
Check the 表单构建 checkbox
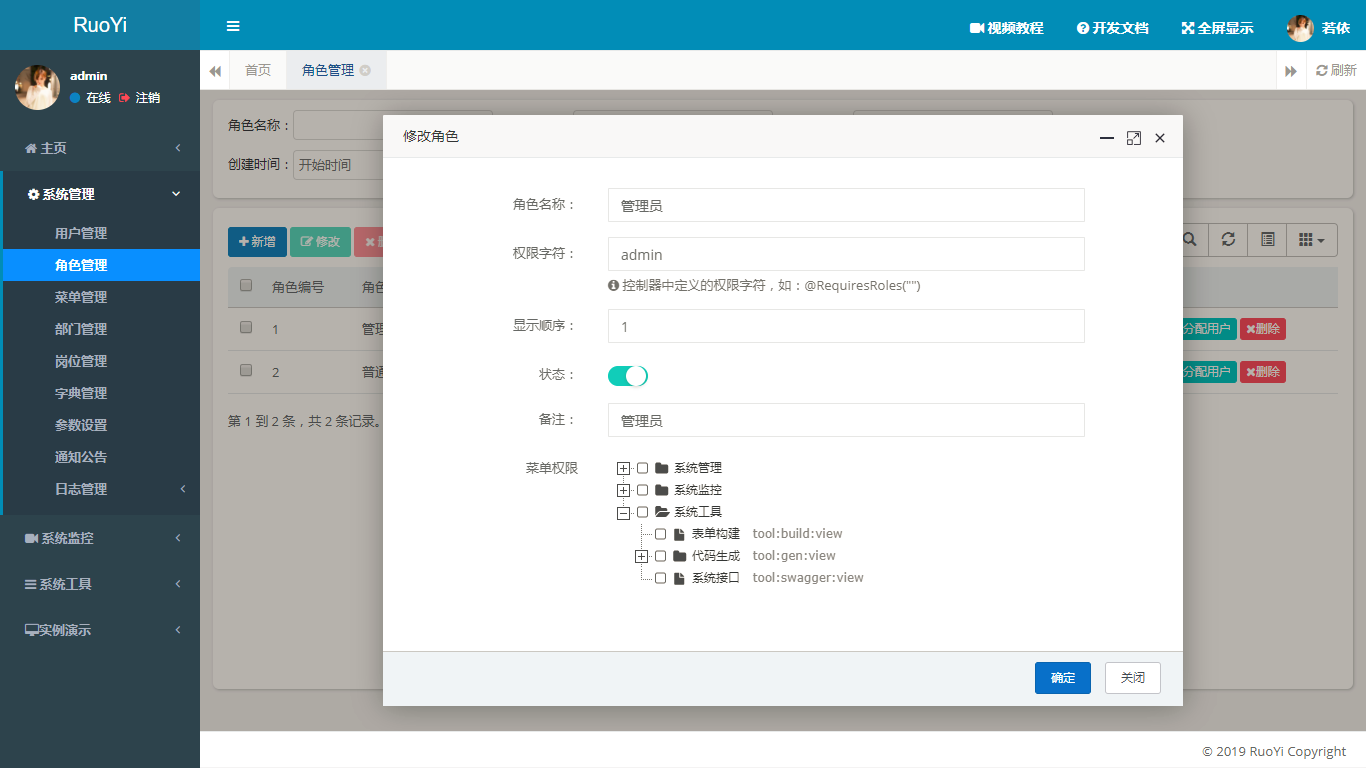click(660, 534)
